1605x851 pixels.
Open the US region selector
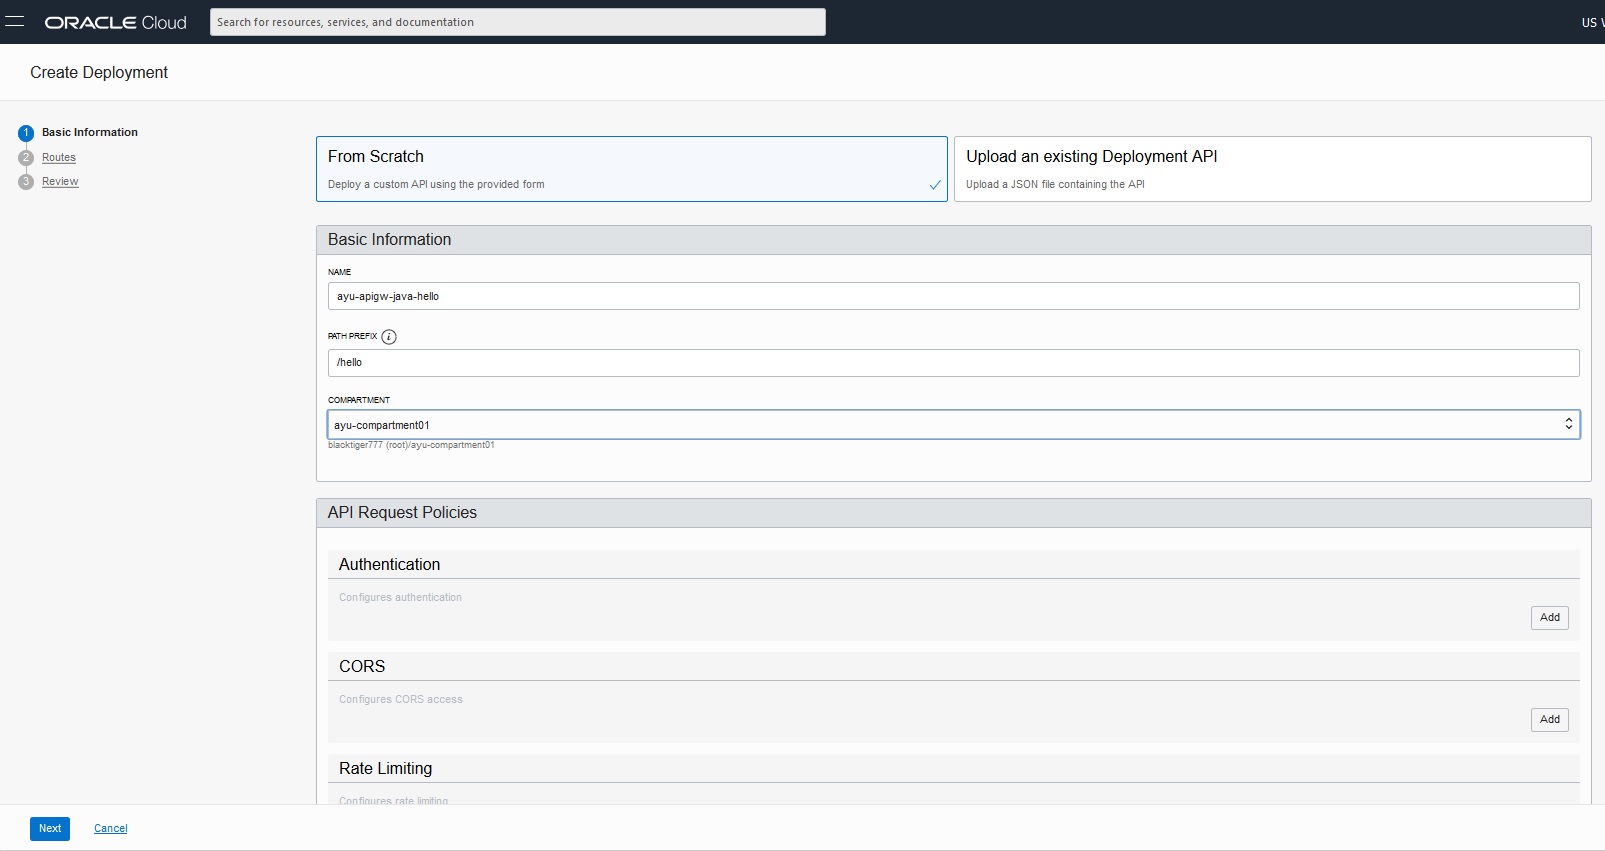click(x=1591, y=22)
